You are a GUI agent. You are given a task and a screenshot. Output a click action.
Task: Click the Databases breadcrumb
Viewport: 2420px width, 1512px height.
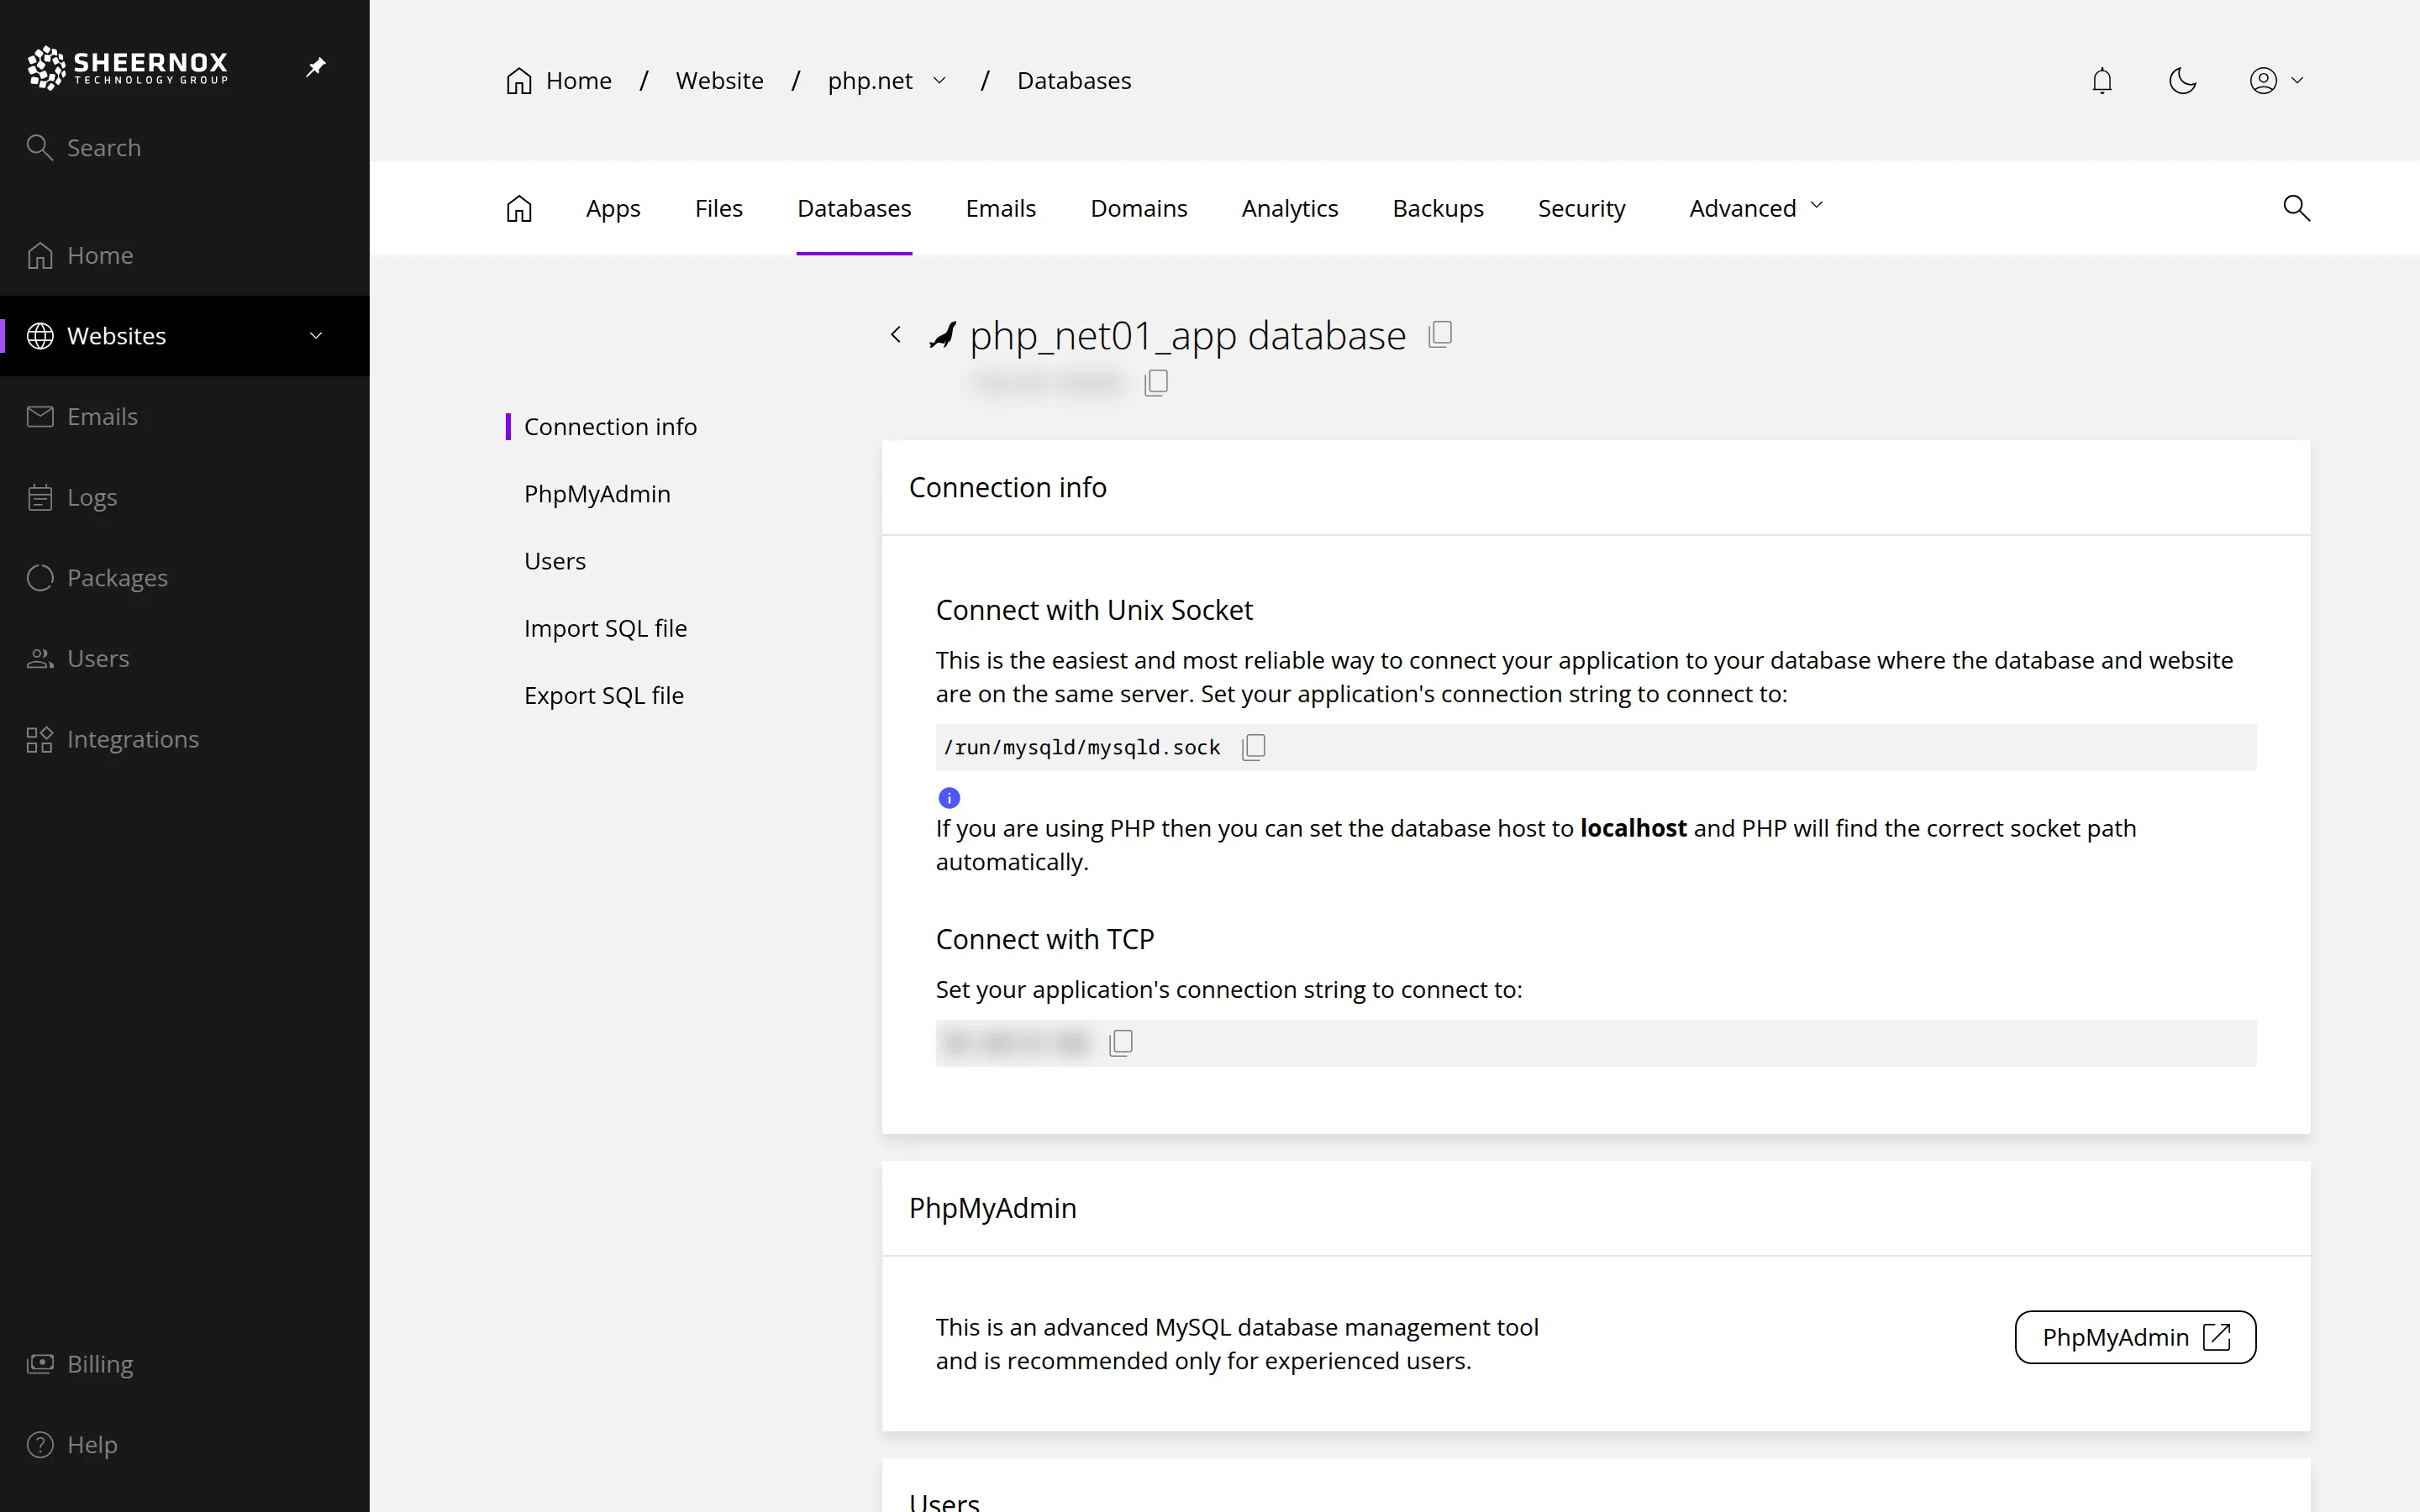point(1074,80)
